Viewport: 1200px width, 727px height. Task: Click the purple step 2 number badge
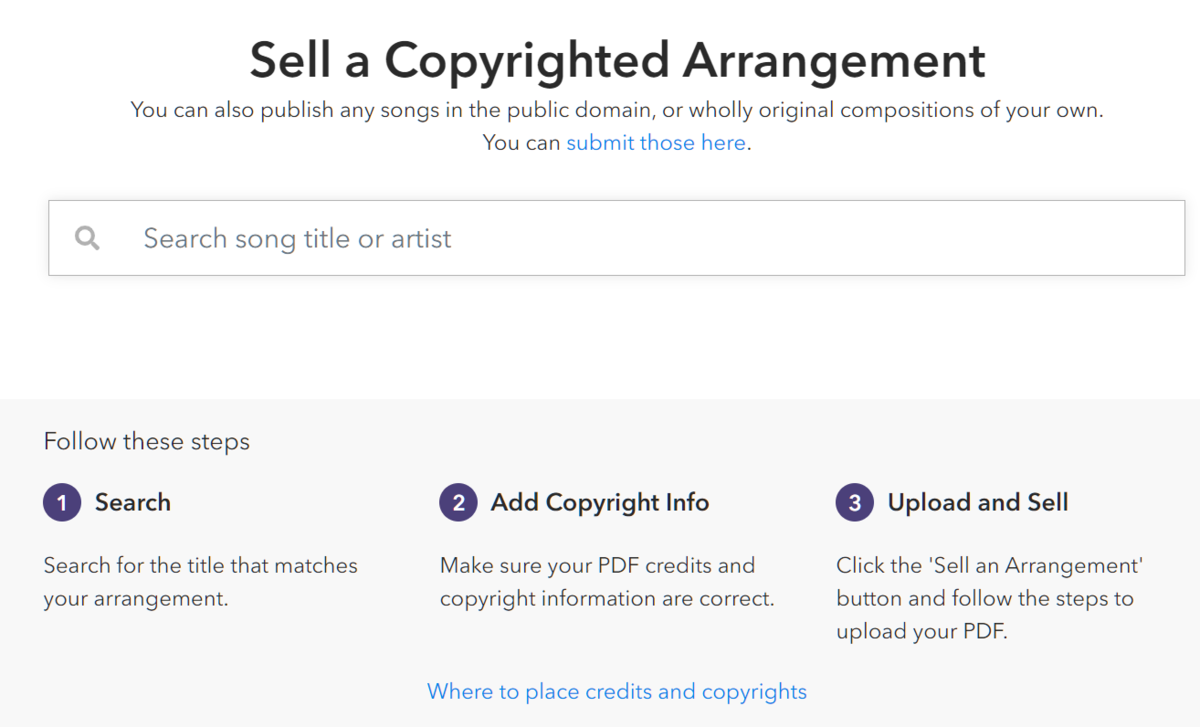coord(458,502)
